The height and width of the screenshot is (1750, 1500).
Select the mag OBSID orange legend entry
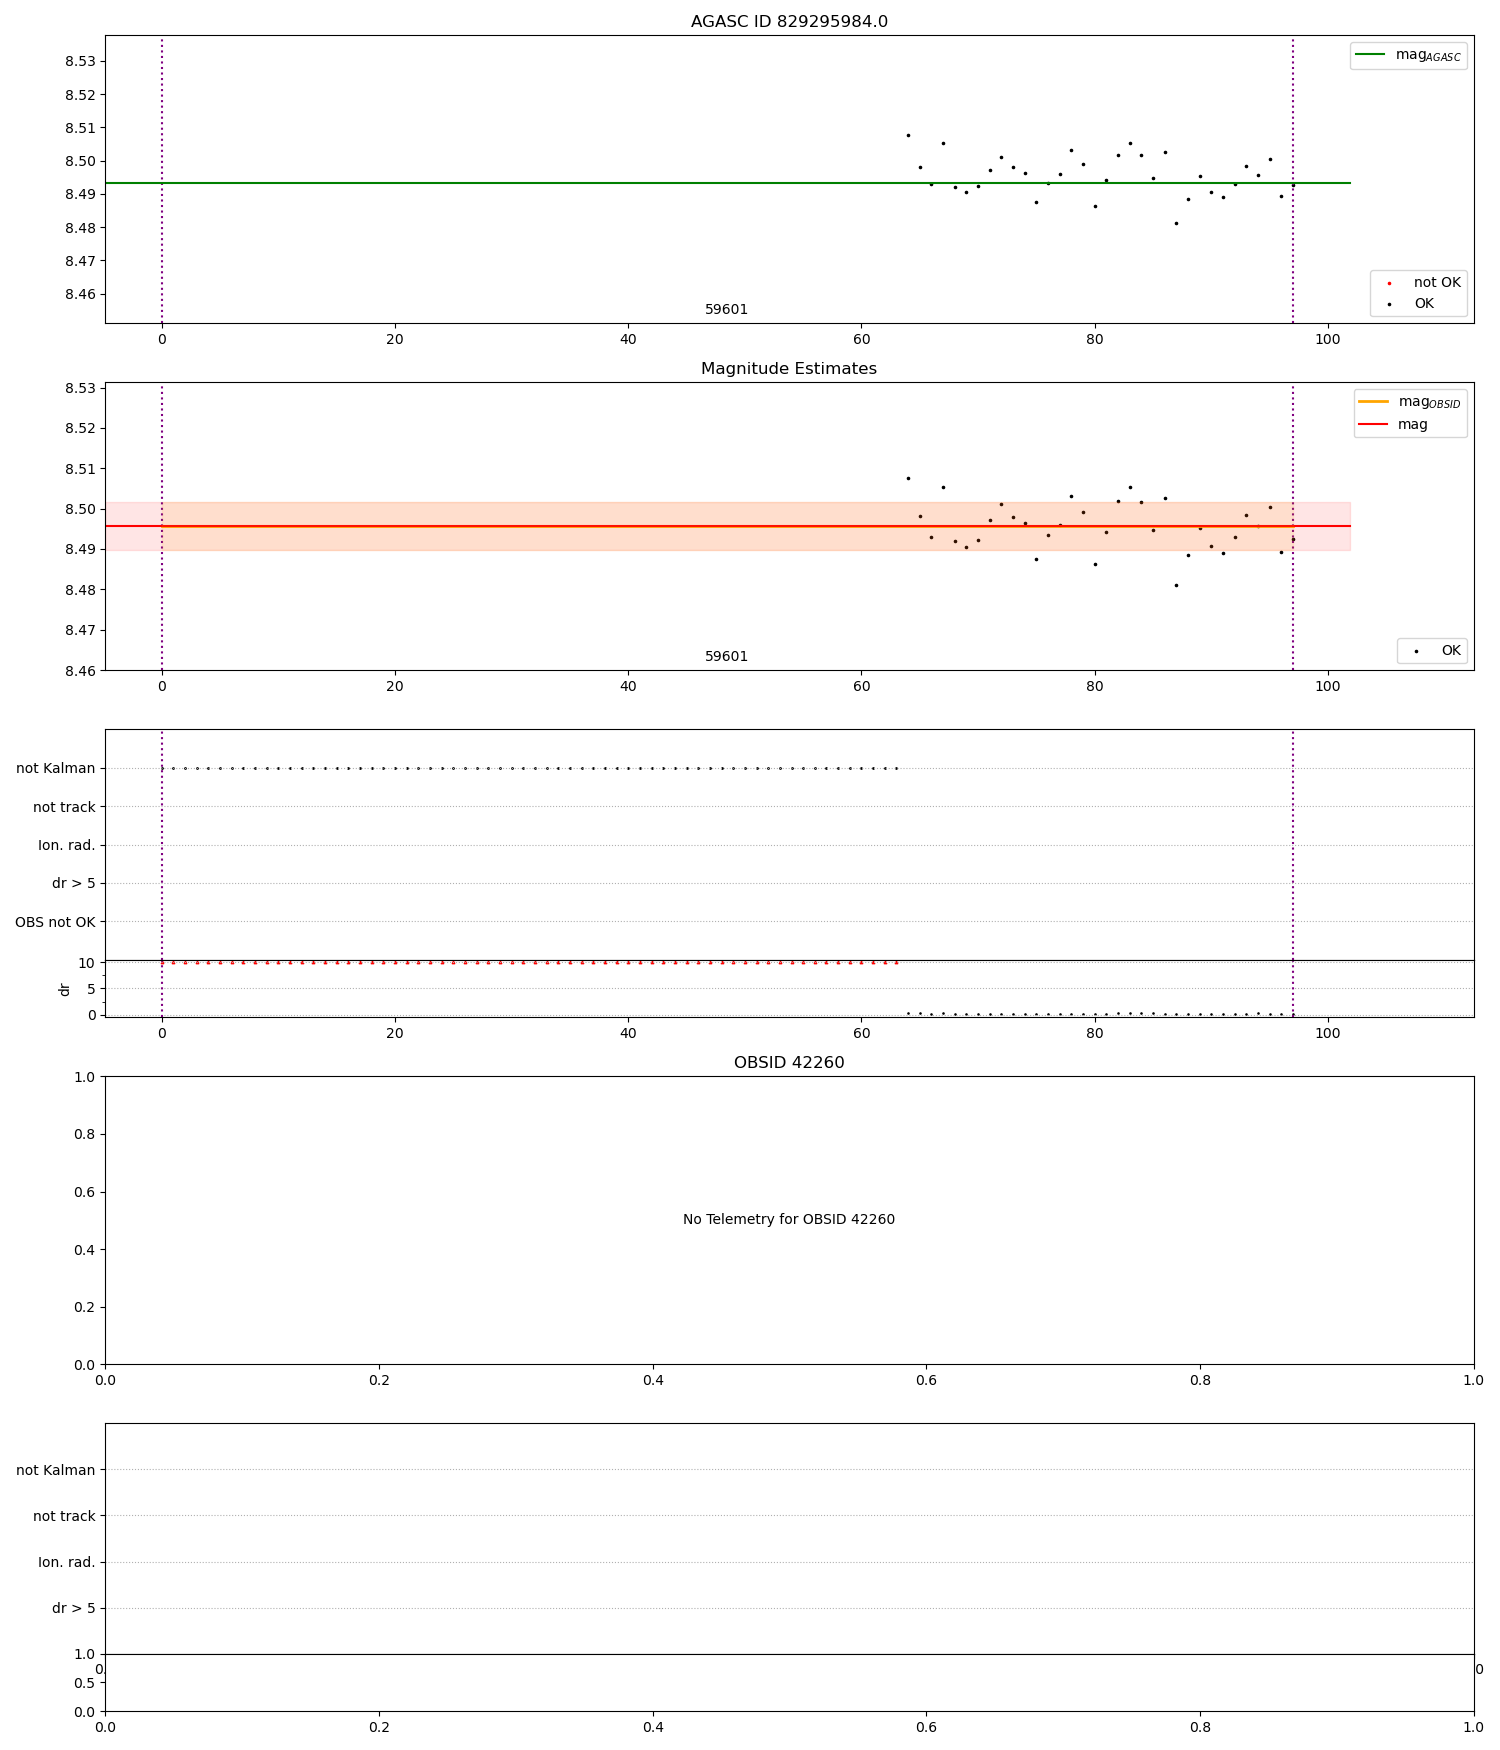coord(1410,402)
